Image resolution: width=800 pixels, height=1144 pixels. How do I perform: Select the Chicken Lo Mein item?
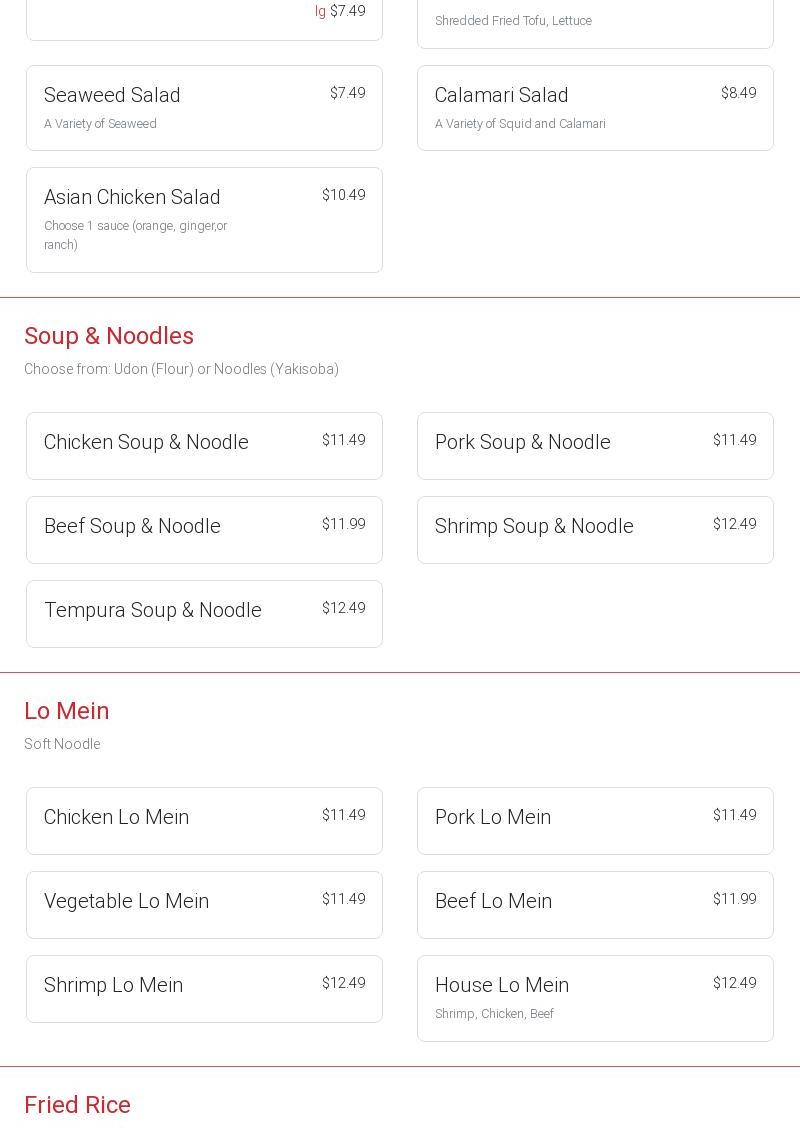coord(204,821)
